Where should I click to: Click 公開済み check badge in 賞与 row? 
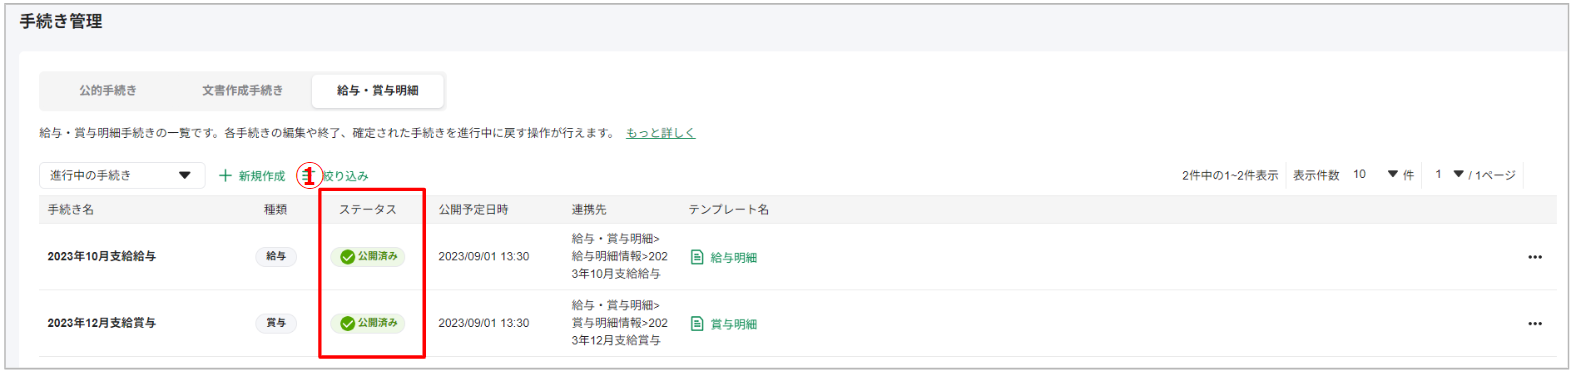(368, 324)
